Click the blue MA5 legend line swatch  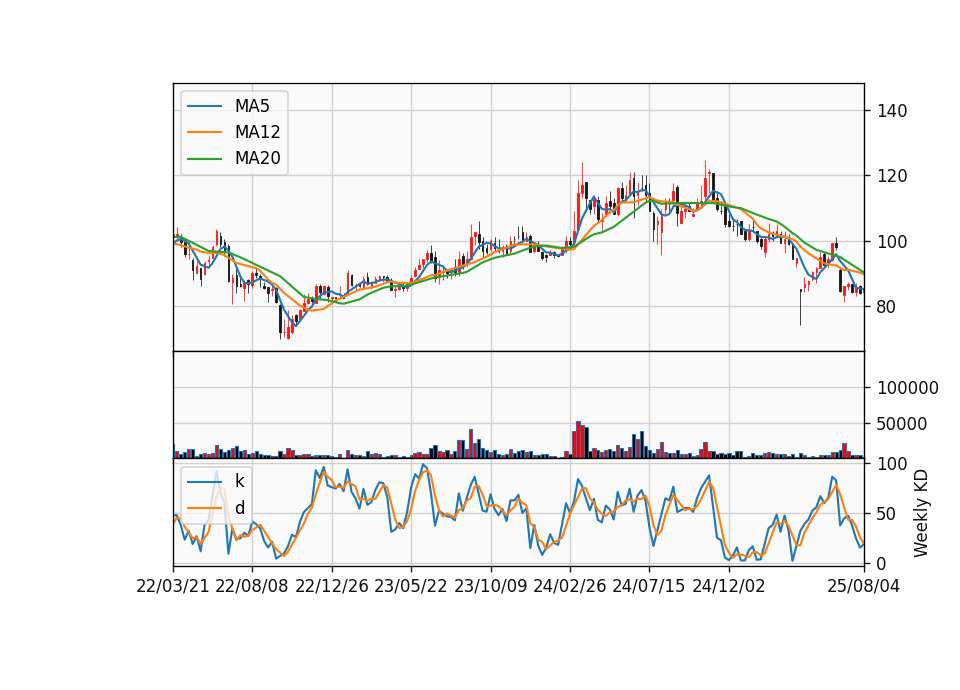click(204, 107)
